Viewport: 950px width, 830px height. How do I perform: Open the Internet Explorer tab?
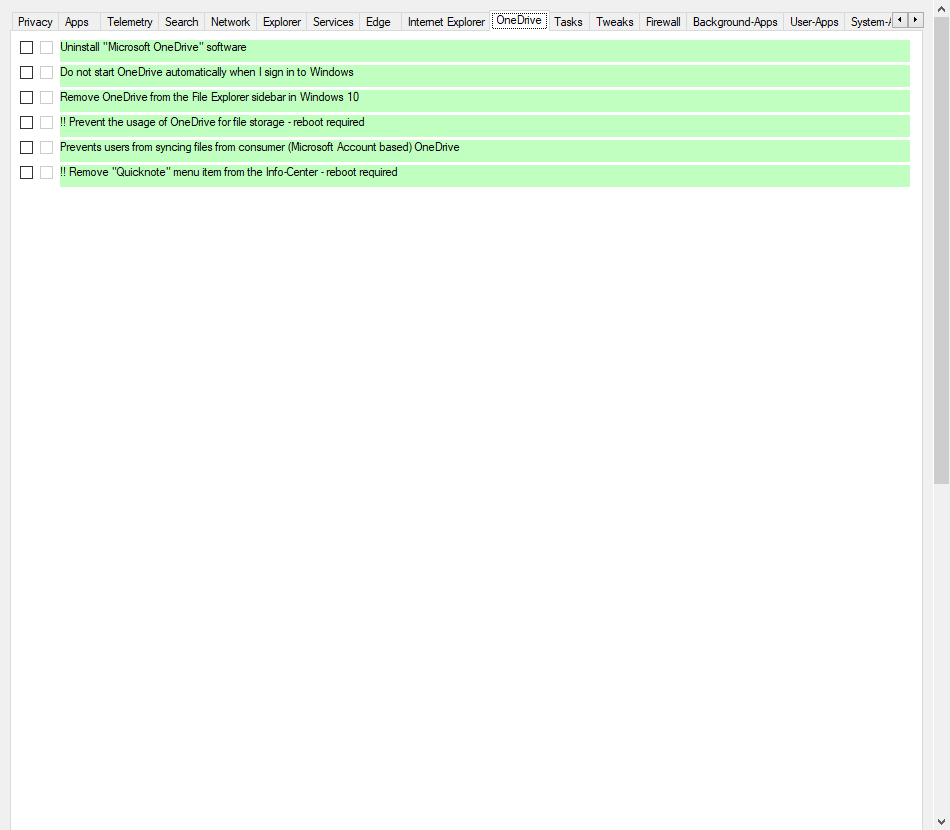[x=446, y=22]
